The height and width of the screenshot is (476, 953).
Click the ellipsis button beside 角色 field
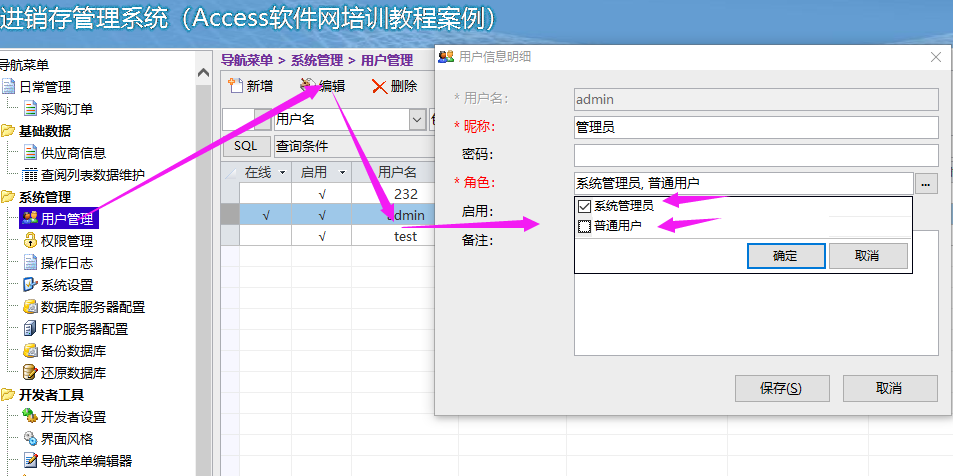tap(926, 183)
